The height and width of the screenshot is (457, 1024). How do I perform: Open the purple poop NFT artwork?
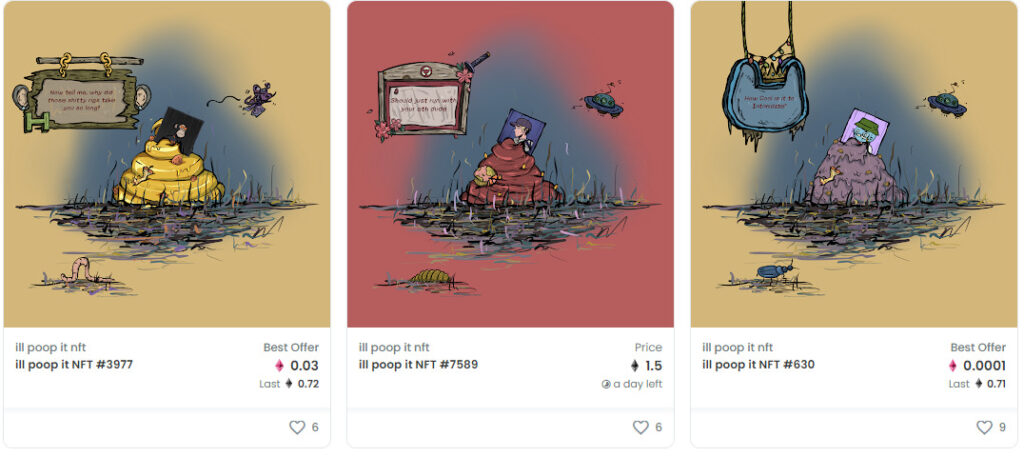pos(854,164)
